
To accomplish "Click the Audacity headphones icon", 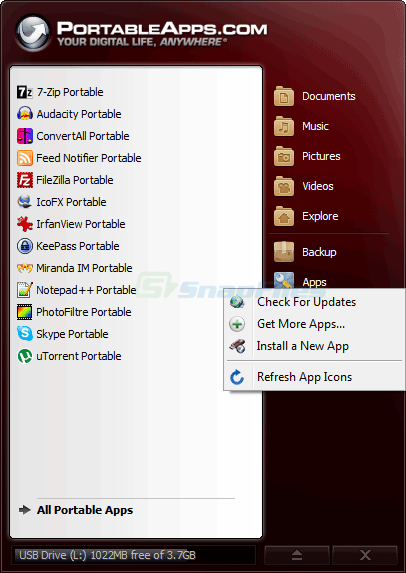I will [x=24, y=114].
